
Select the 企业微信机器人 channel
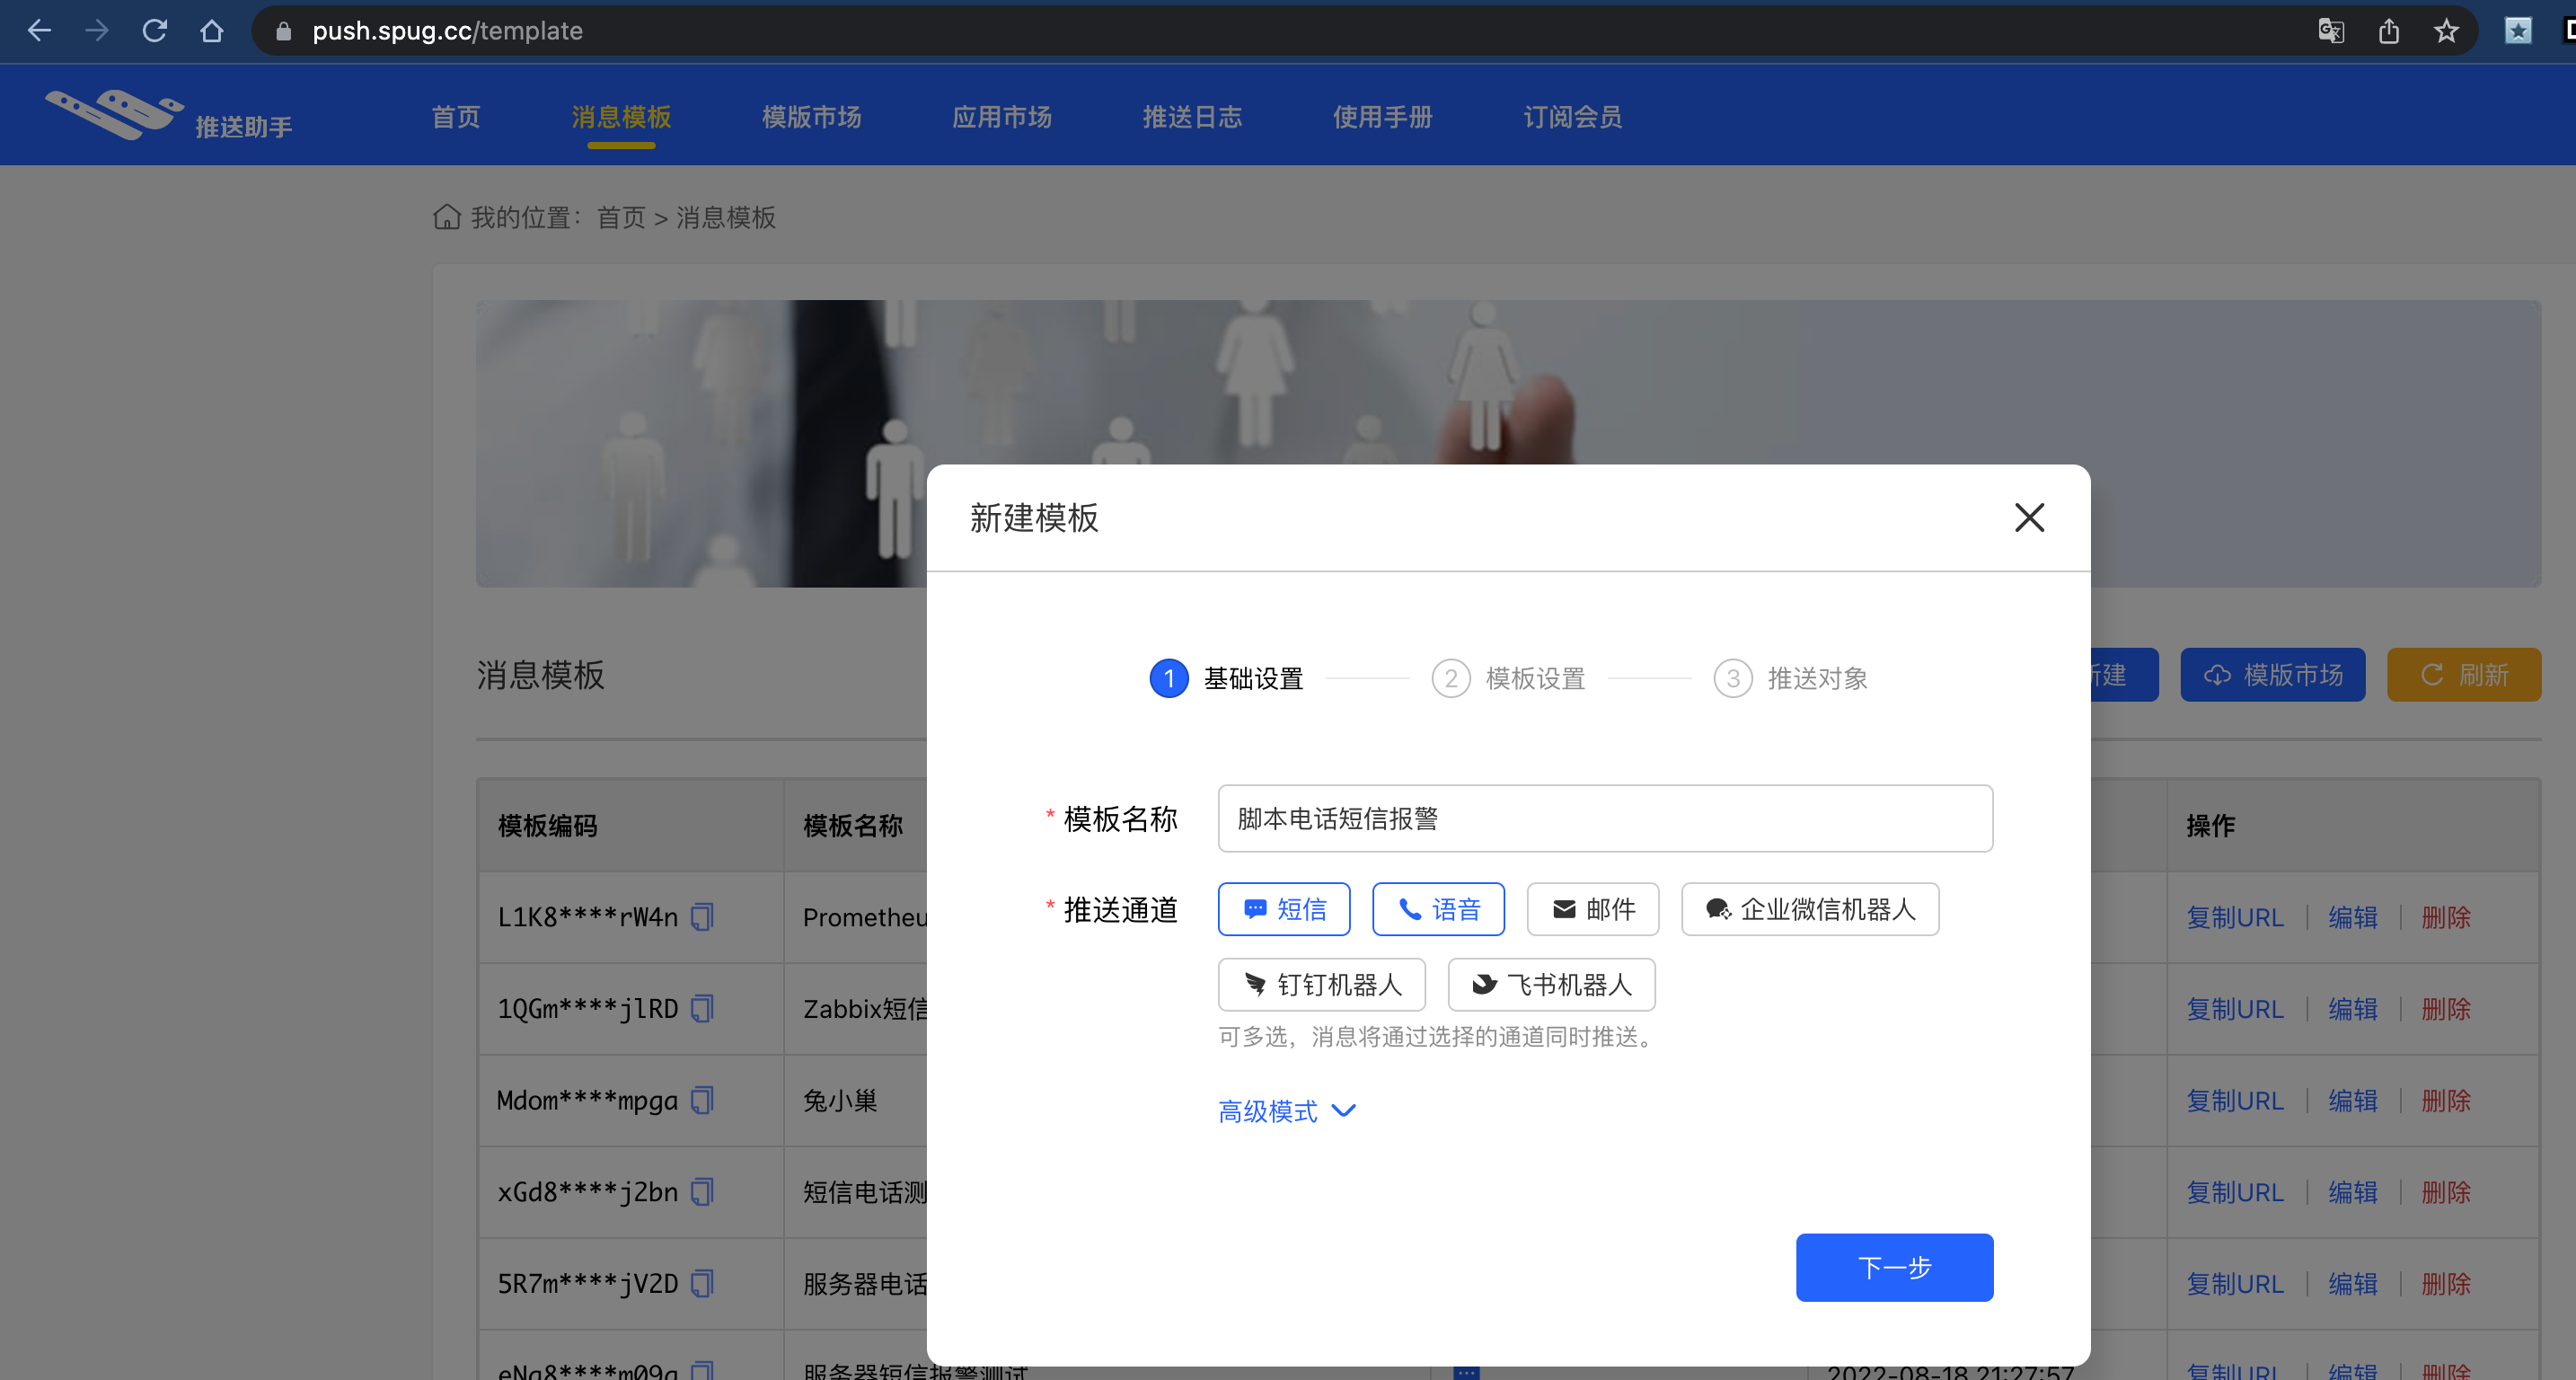coord(1810,909)
